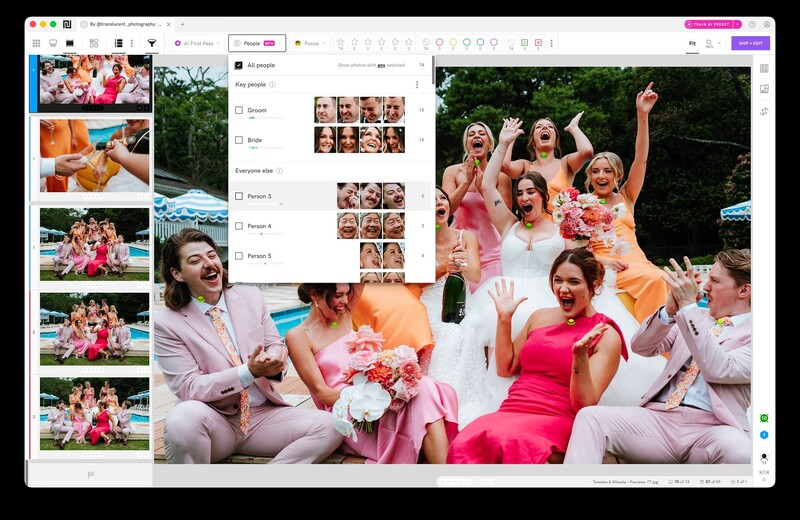Select the Fit zoom option
This screenshot has width=800, height=520.
[x=692, y=43]
